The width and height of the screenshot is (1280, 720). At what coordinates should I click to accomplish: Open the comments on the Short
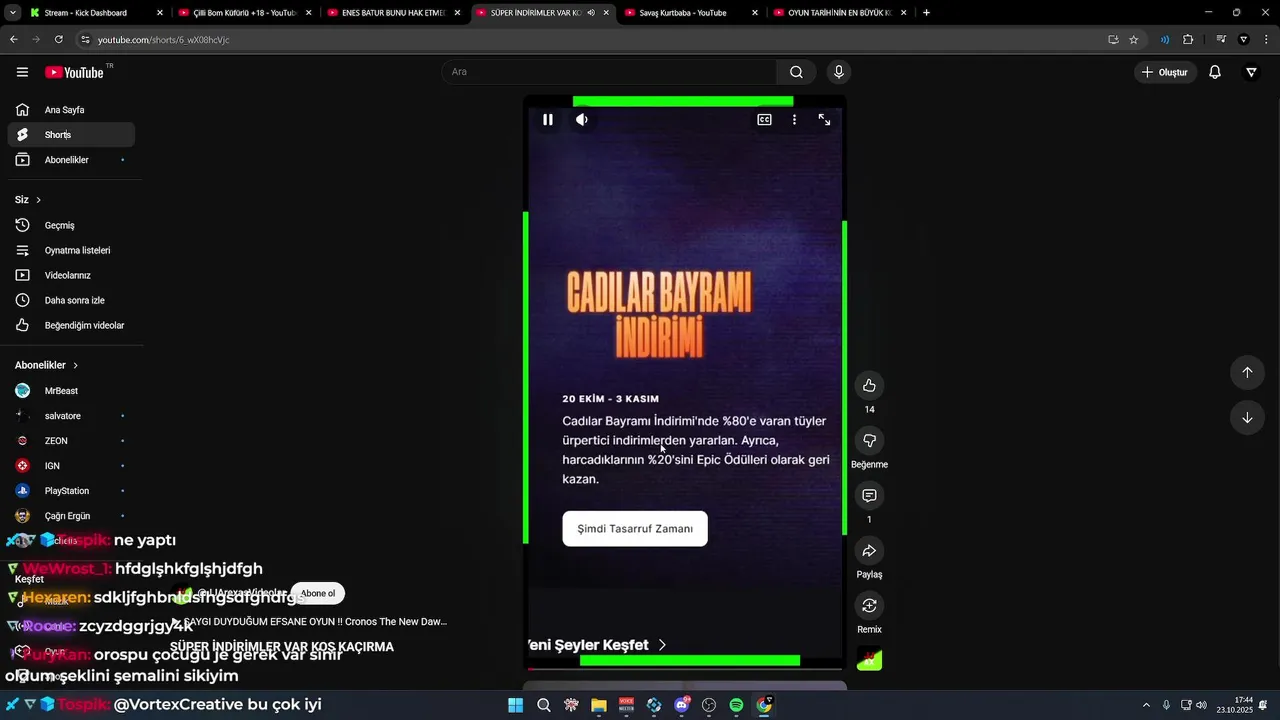point(869,496)
